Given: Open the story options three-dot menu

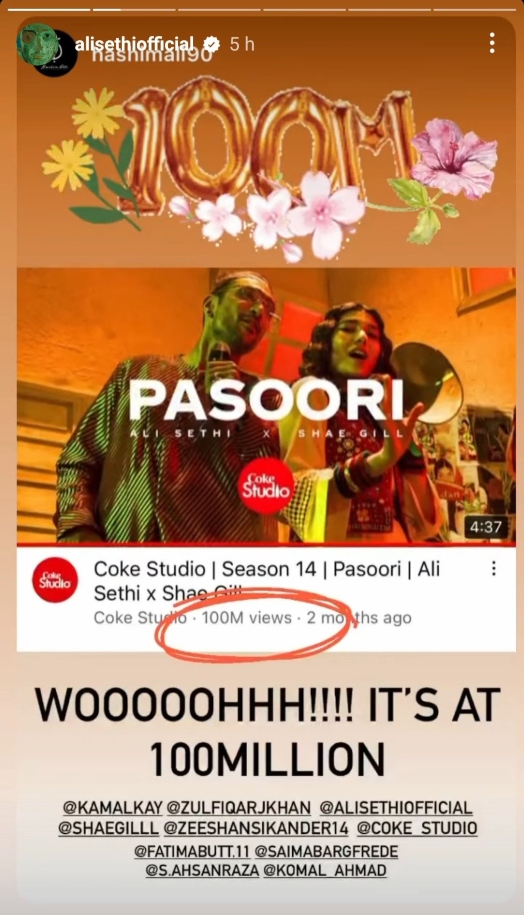Looking at the screenshot, I should point(492,43).
